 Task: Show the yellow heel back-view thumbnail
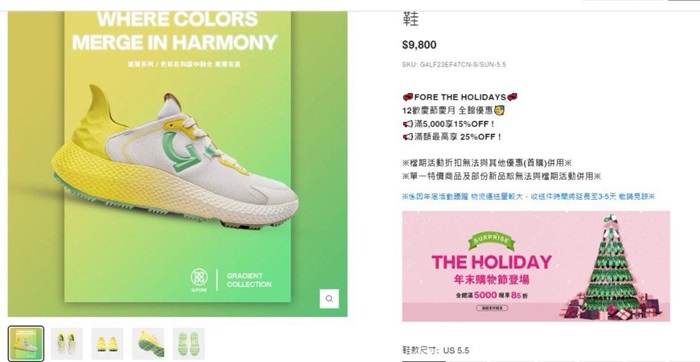tap(107, 344)
